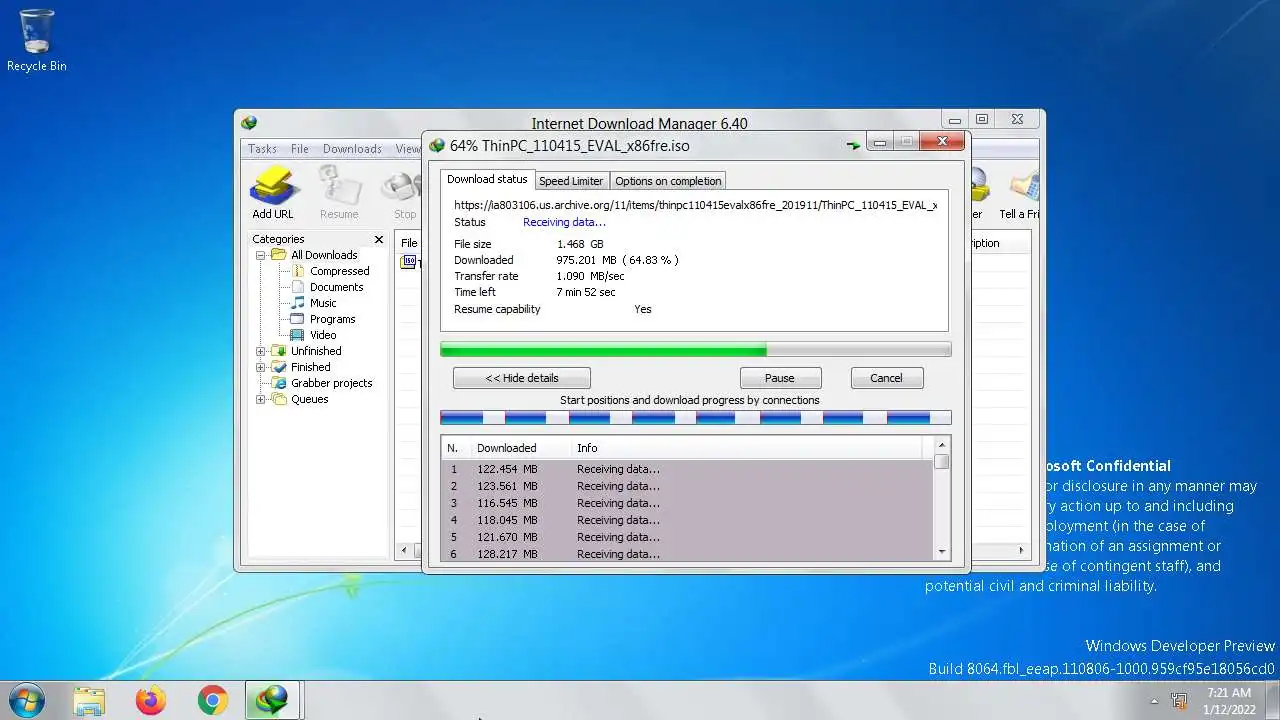Open the View menu
The width and height of the screenshot is (1280, 720).
tap(408, 149)
